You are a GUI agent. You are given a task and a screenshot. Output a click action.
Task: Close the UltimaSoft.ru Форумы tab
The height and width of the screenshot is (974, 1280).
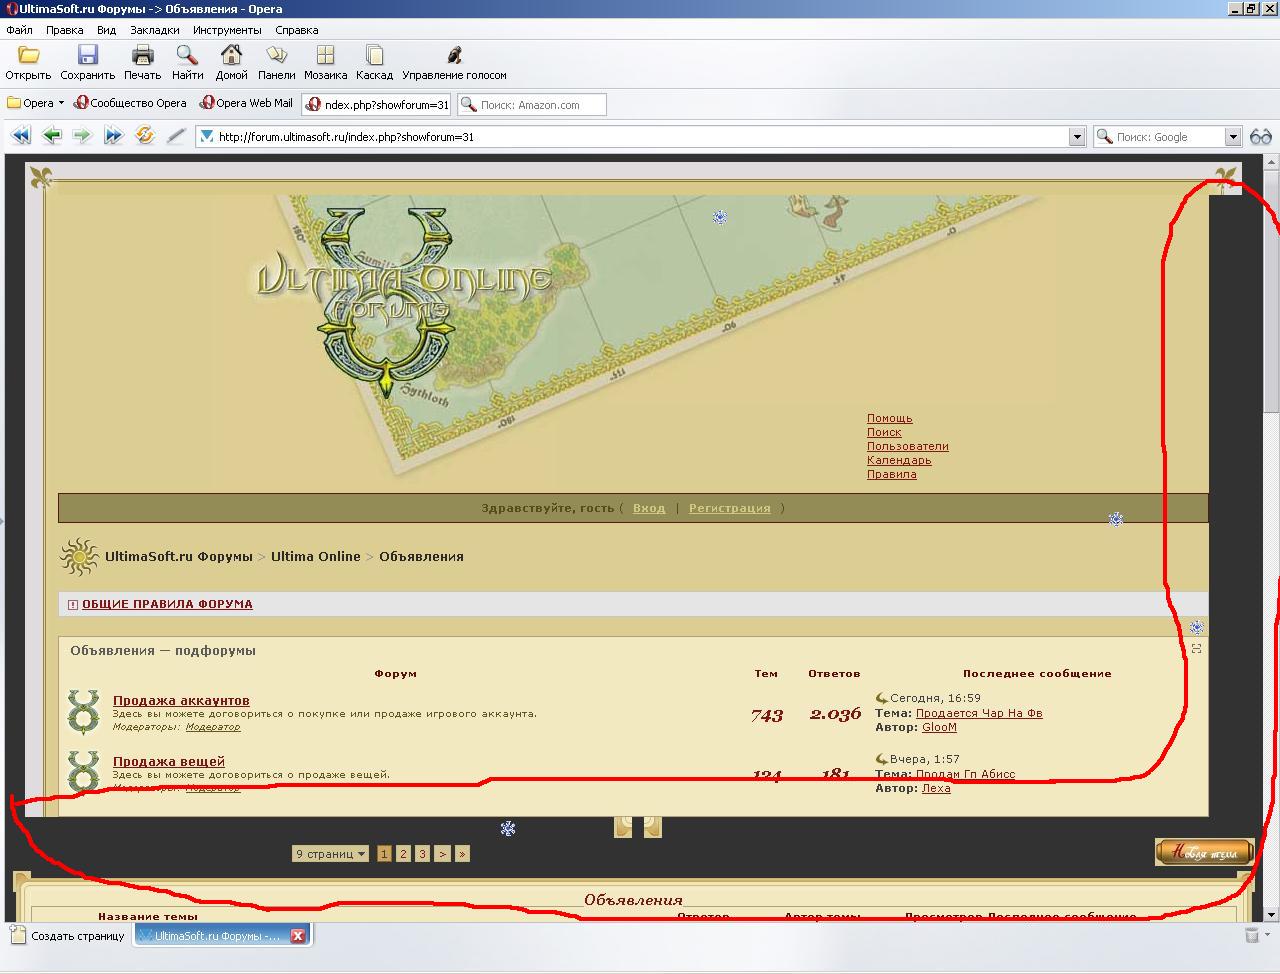click(298, 936)
